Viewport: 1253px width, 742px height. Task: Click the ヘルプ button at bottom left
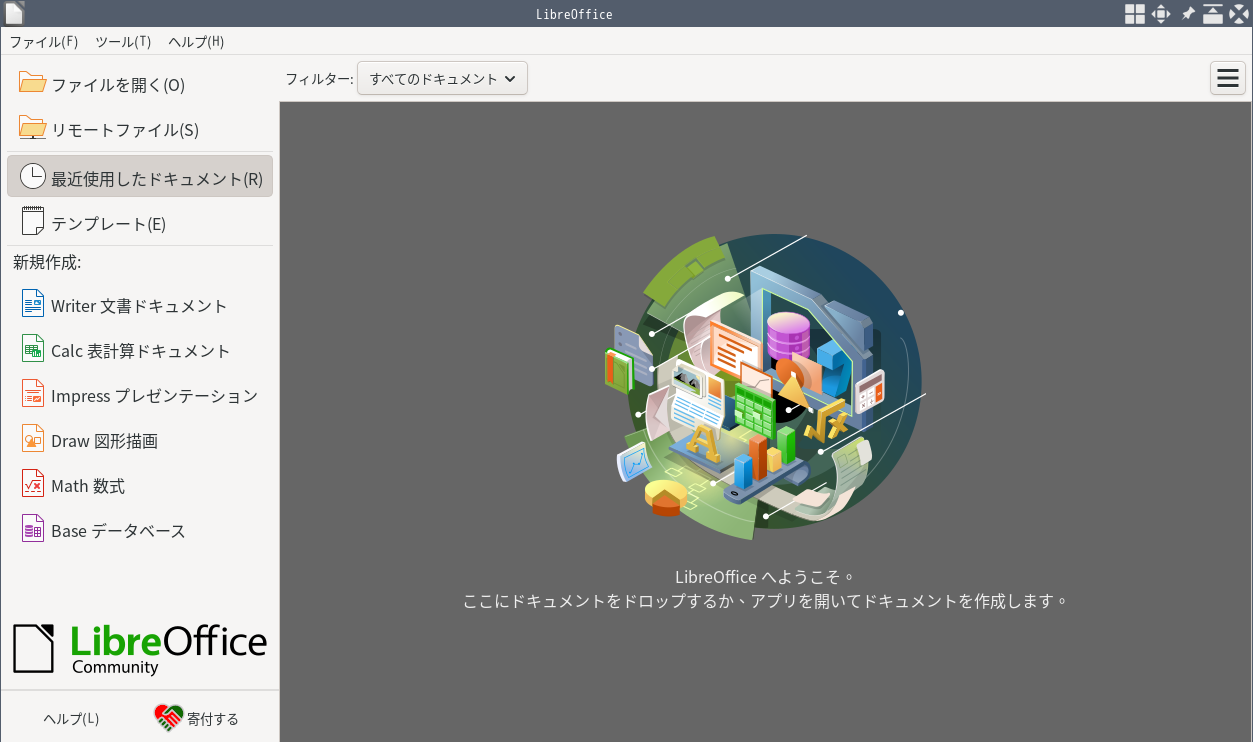coord(69,717)
